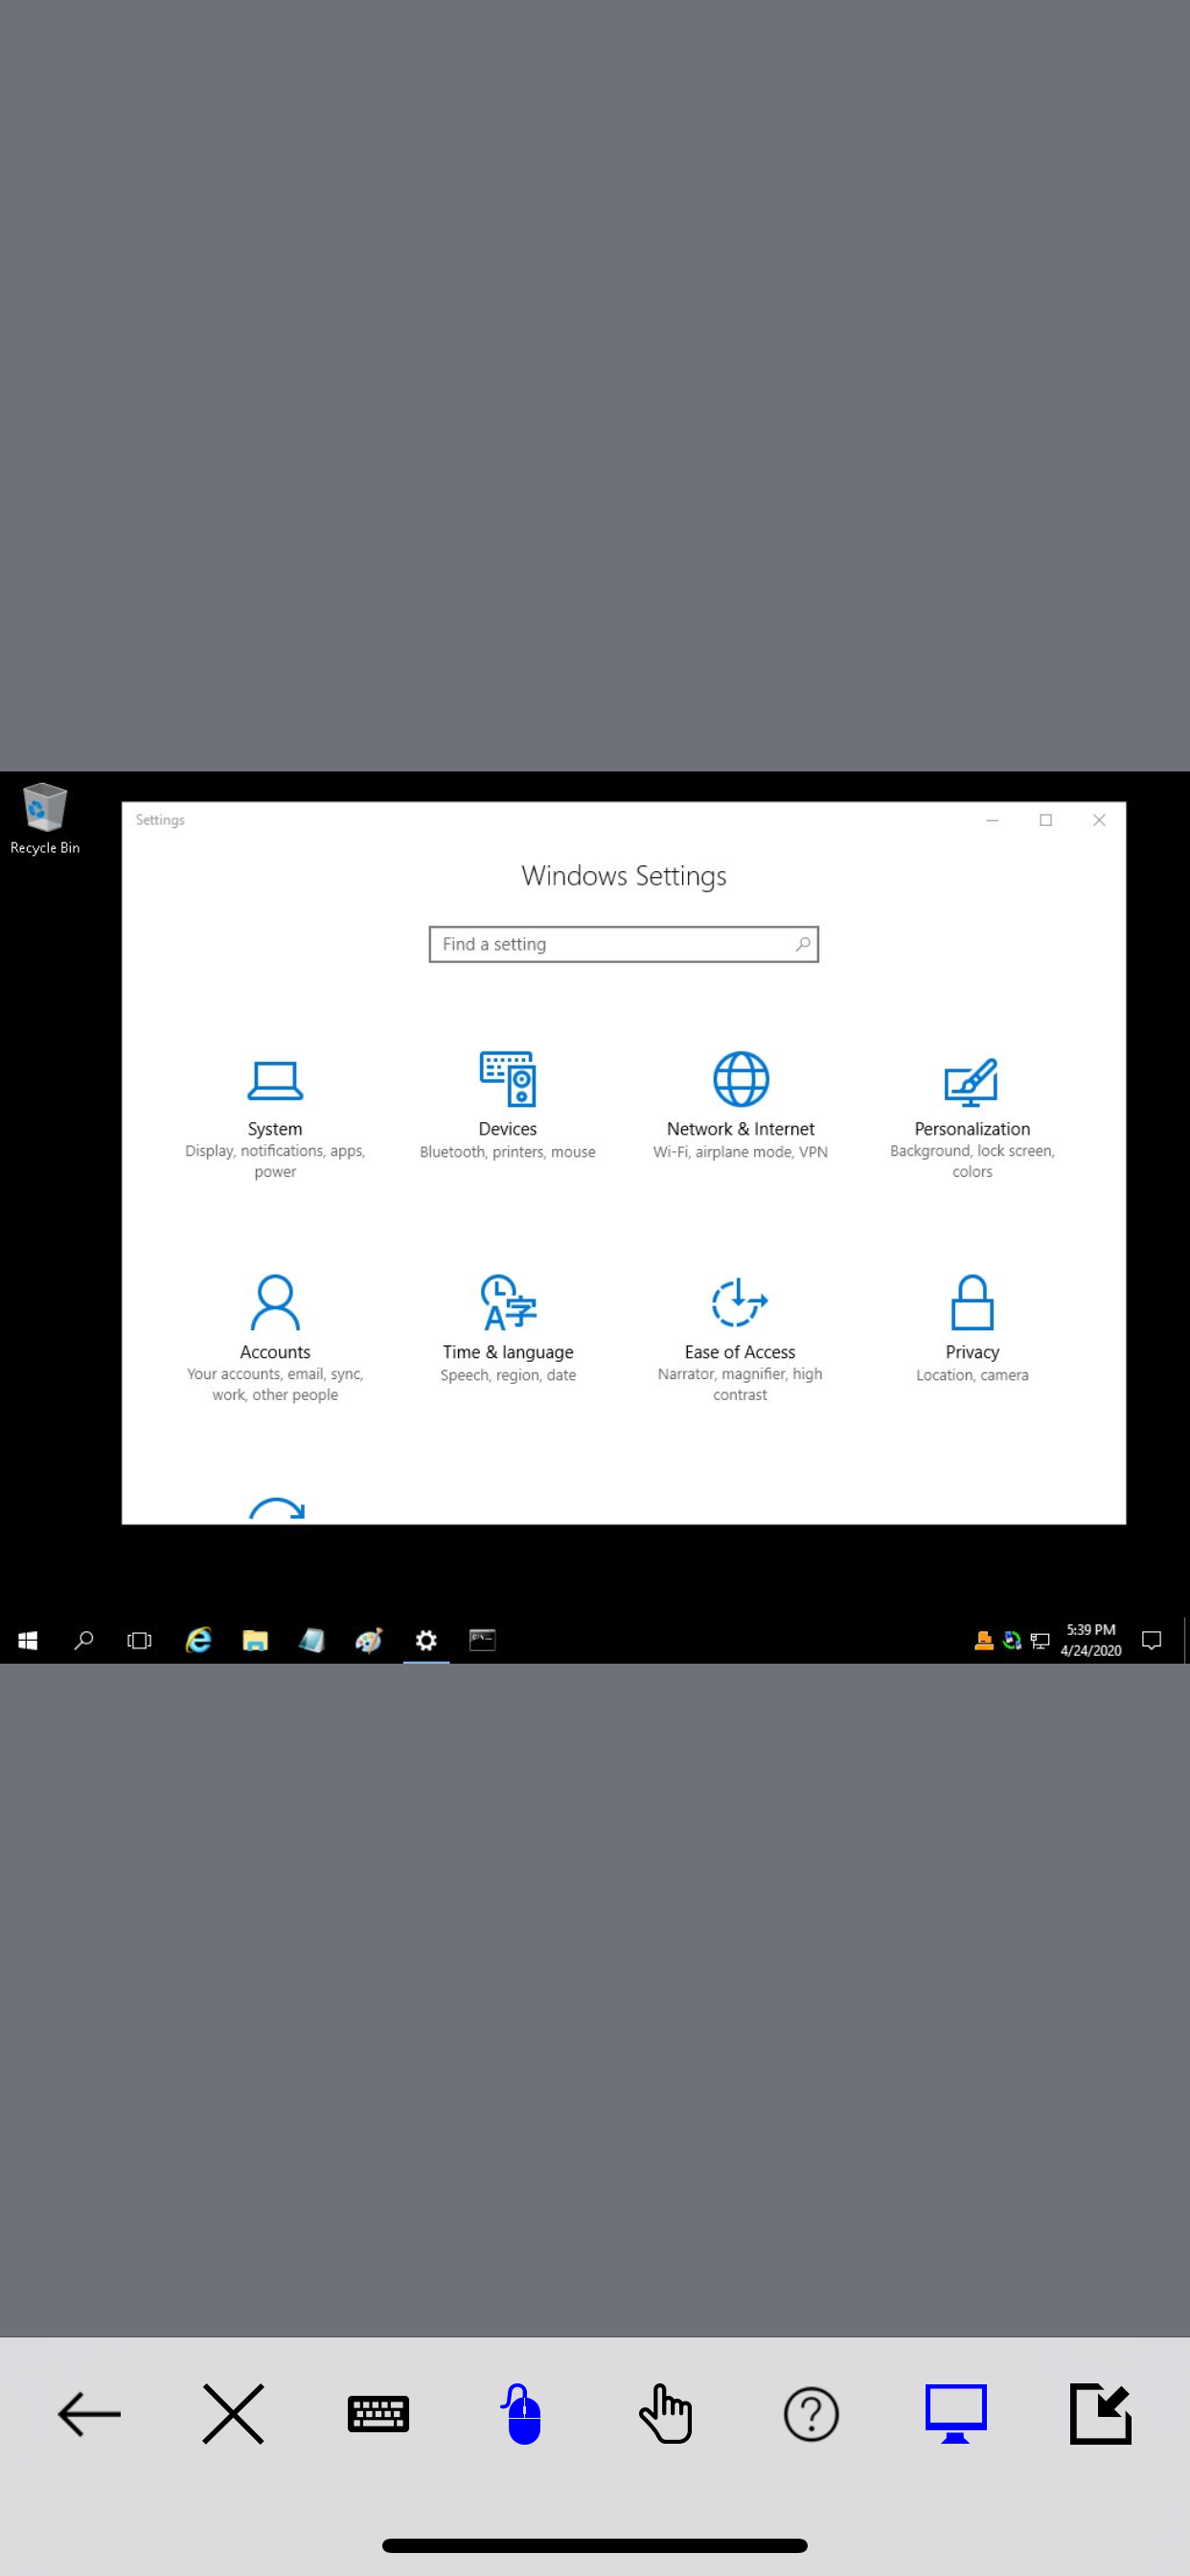Open the help question mark icon
The height and width of the screenshot is (2576, 1190).
(x=811, y=2414)
